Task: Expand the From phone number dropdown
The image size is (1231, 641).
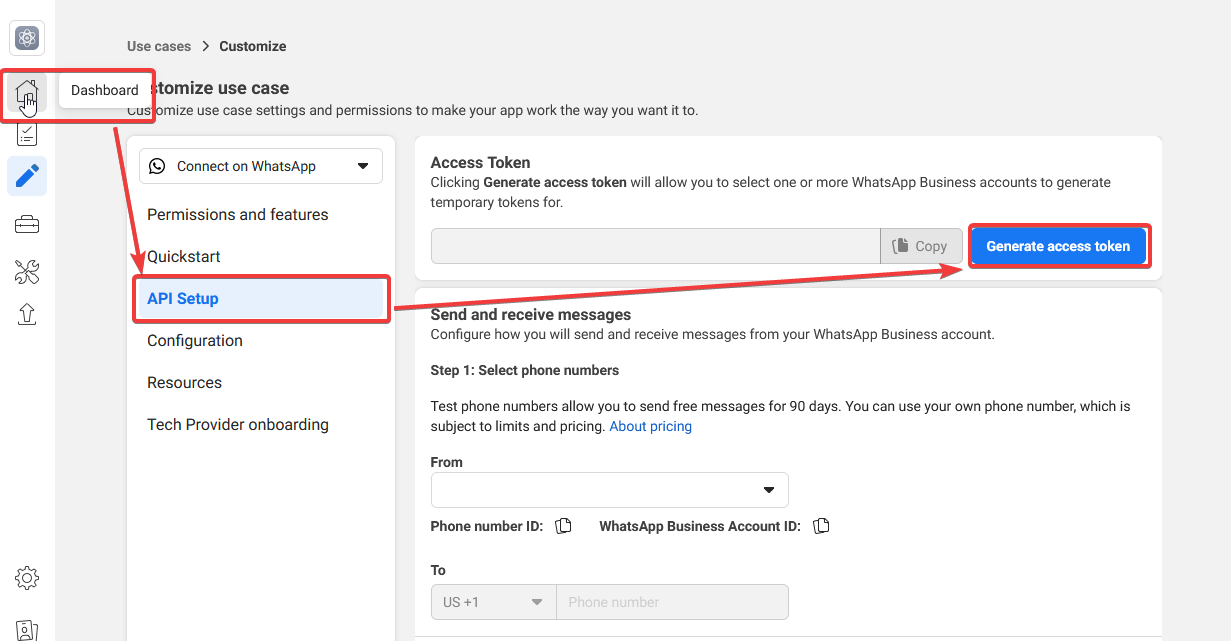Action: (609, 490)
